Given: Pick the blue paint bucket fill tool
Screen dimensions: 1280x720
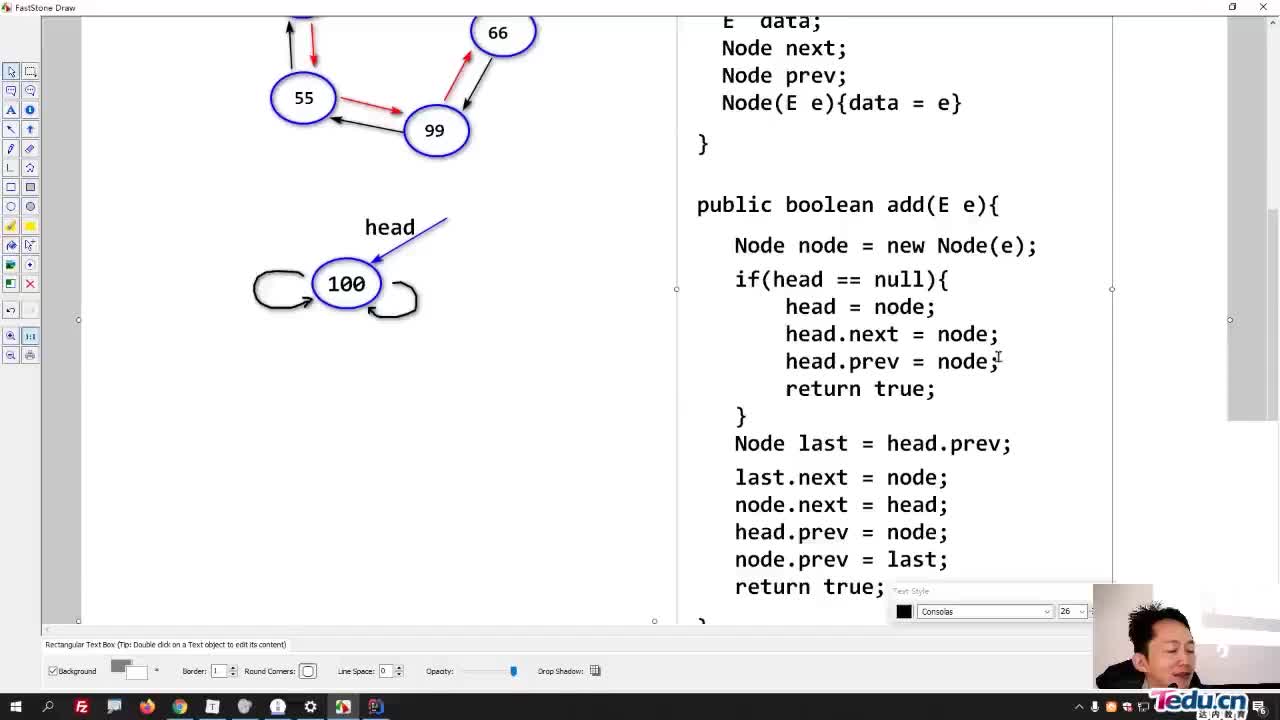Looking at the screenshot, I should 11,245.
